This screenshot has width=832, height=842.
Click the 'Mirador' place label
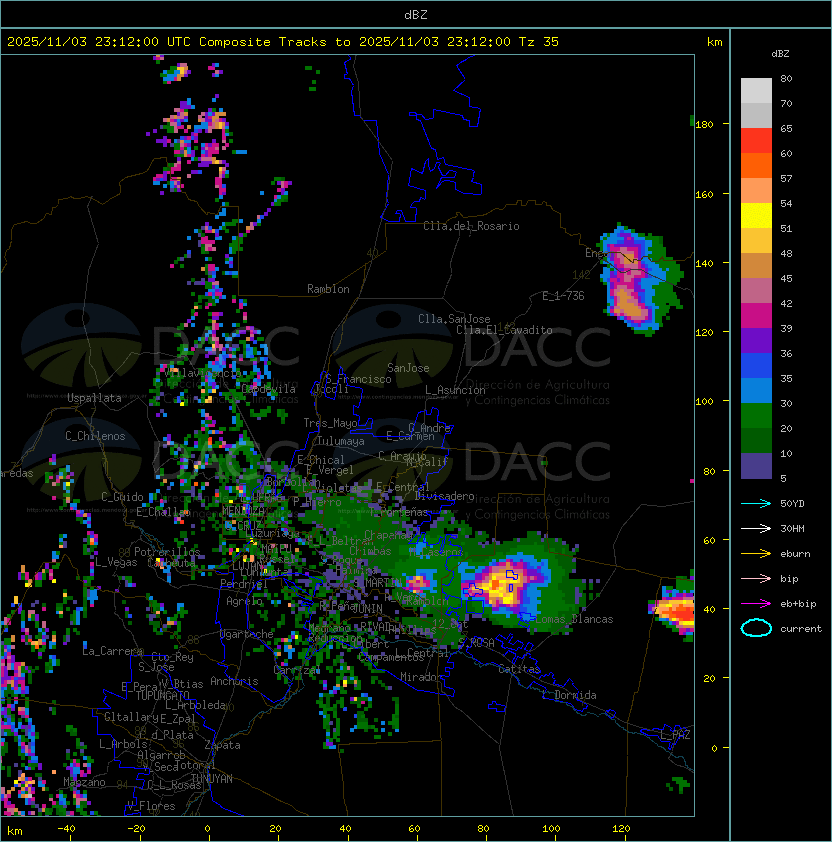click(421, 677)
